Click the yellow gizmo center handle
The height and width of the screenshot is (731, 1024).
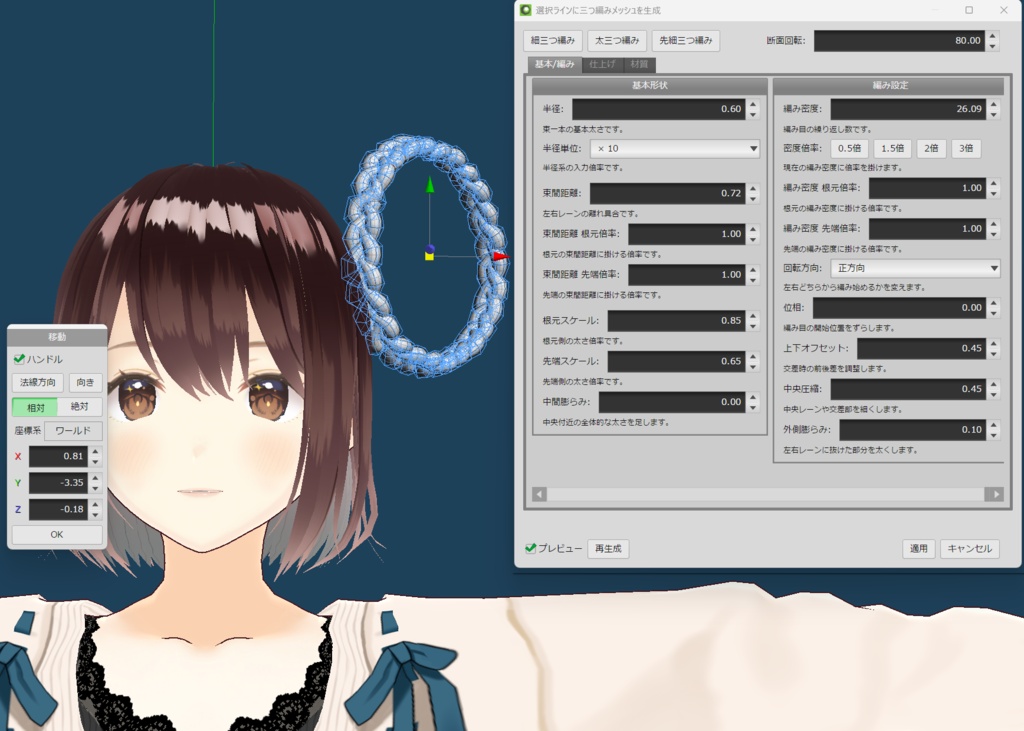pyautogui.click(x=429, y=256)
